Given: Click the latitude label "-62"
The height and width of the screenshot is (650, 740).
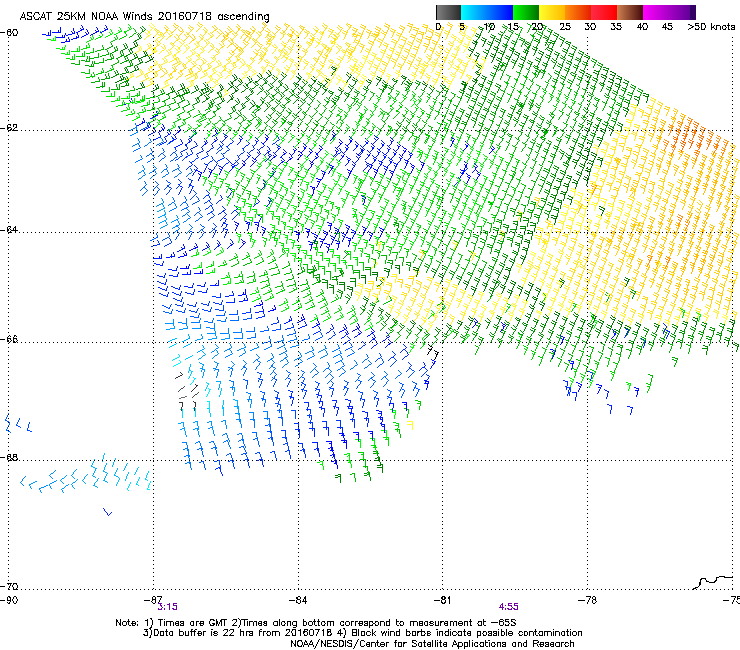Looking at the screenshot, I should [x=9, y=128].
